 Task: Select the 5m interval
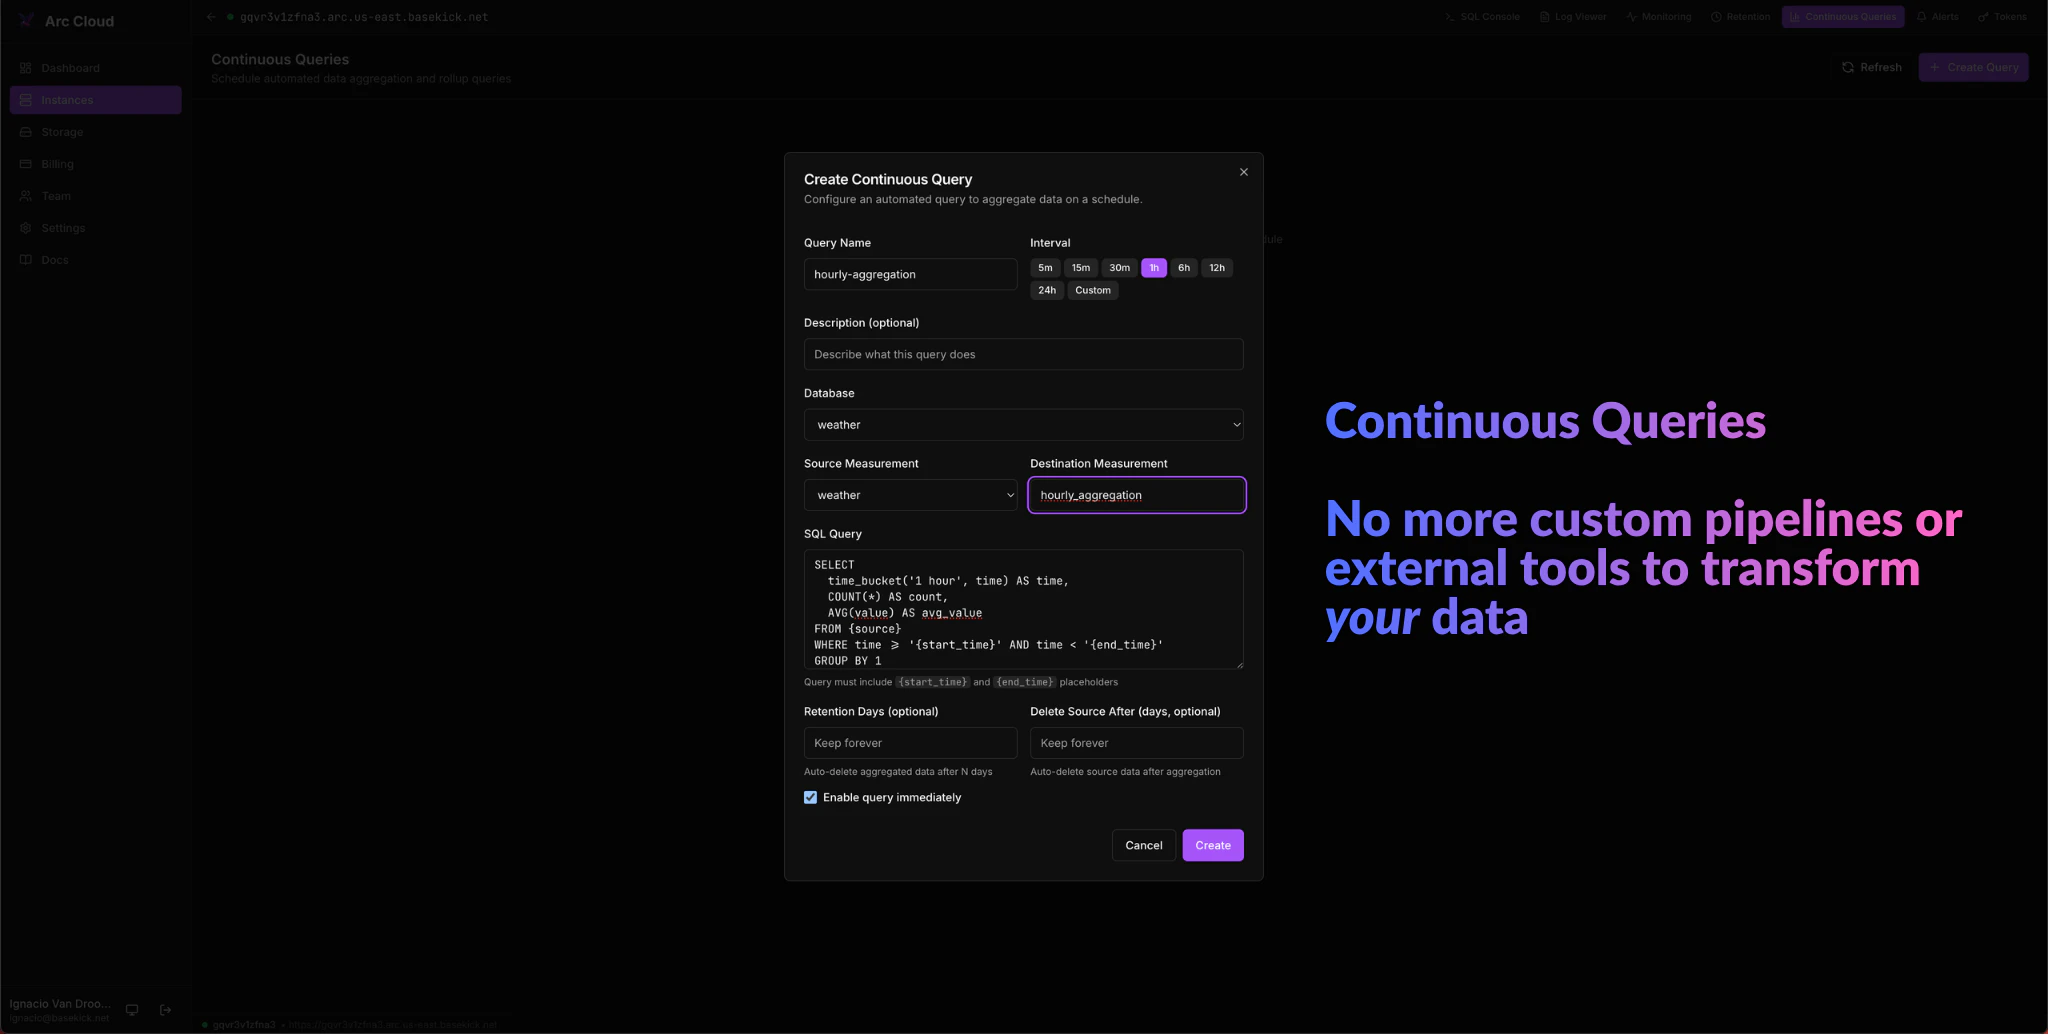[1045, 268]
